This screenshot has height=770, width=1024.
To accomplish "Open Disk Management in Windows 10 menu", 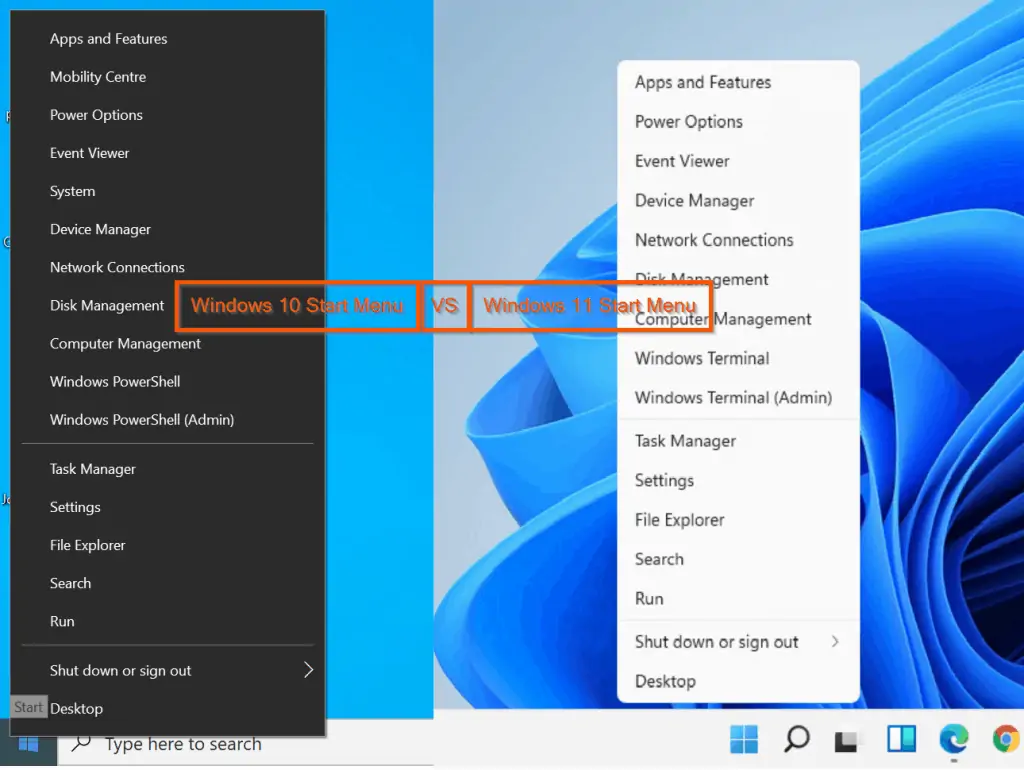I will (107, 305).
